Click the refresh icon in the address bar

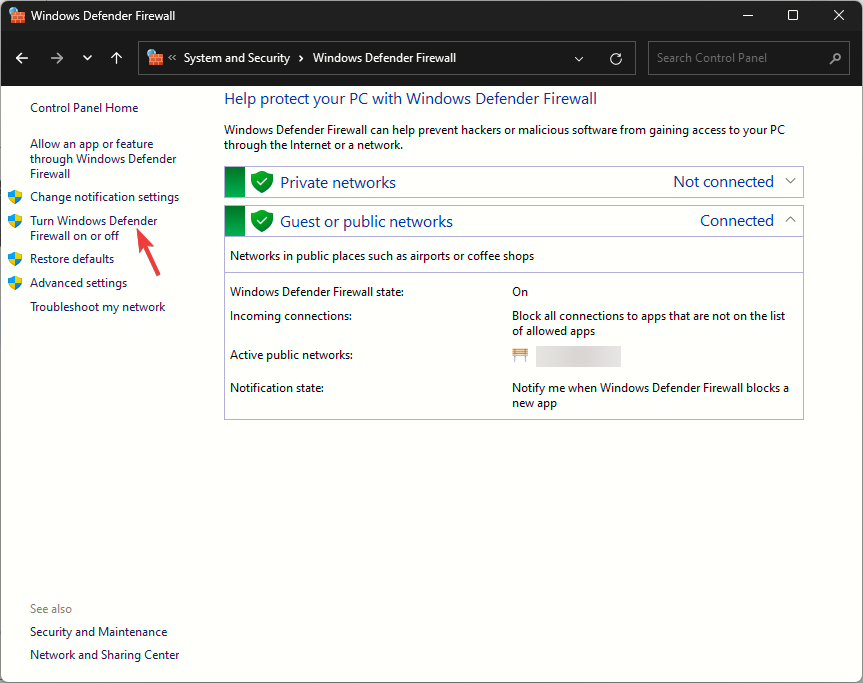(615, 58)
